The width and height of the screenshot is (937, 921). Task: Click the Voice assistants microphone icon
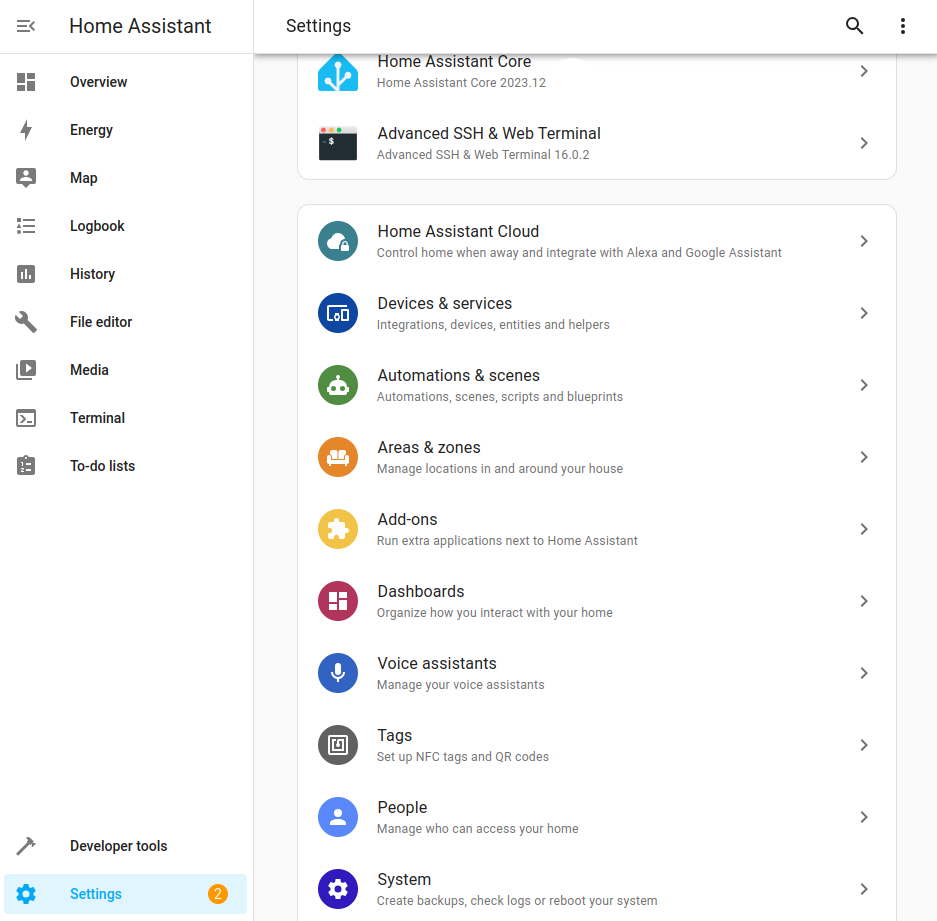338,673
